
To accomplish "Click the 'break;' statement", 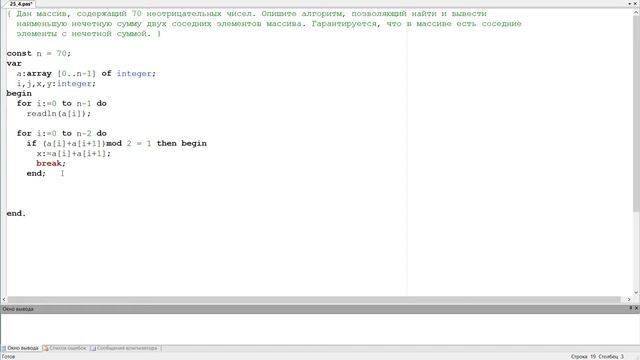I will coord(51,163).
